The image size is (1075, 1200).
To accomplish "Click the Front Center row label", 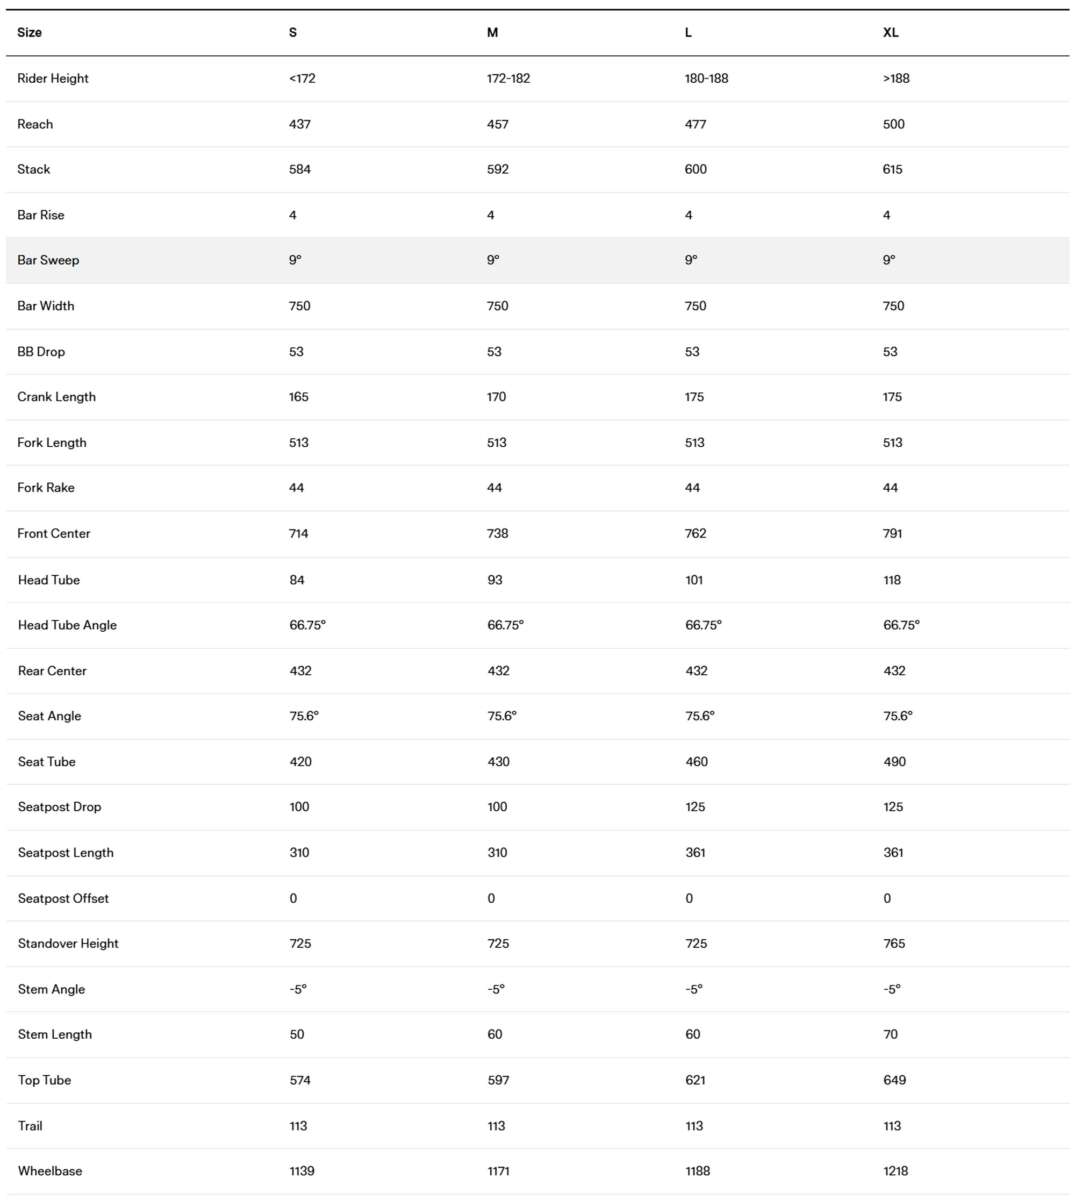I will pyautogui.click(x=54, y=534).
